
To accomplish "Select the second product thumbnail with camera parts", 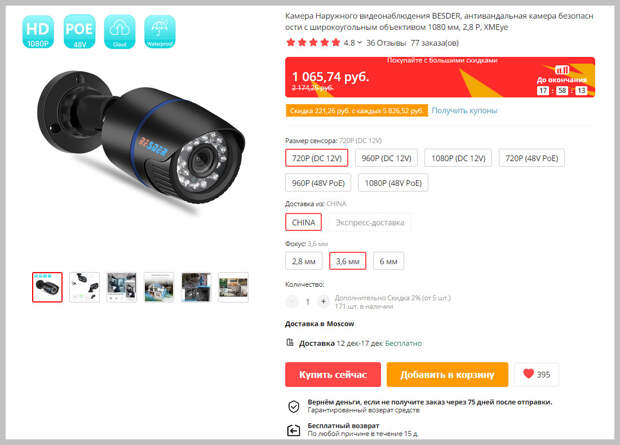I will pyautogui.click(x=84, y=287).
